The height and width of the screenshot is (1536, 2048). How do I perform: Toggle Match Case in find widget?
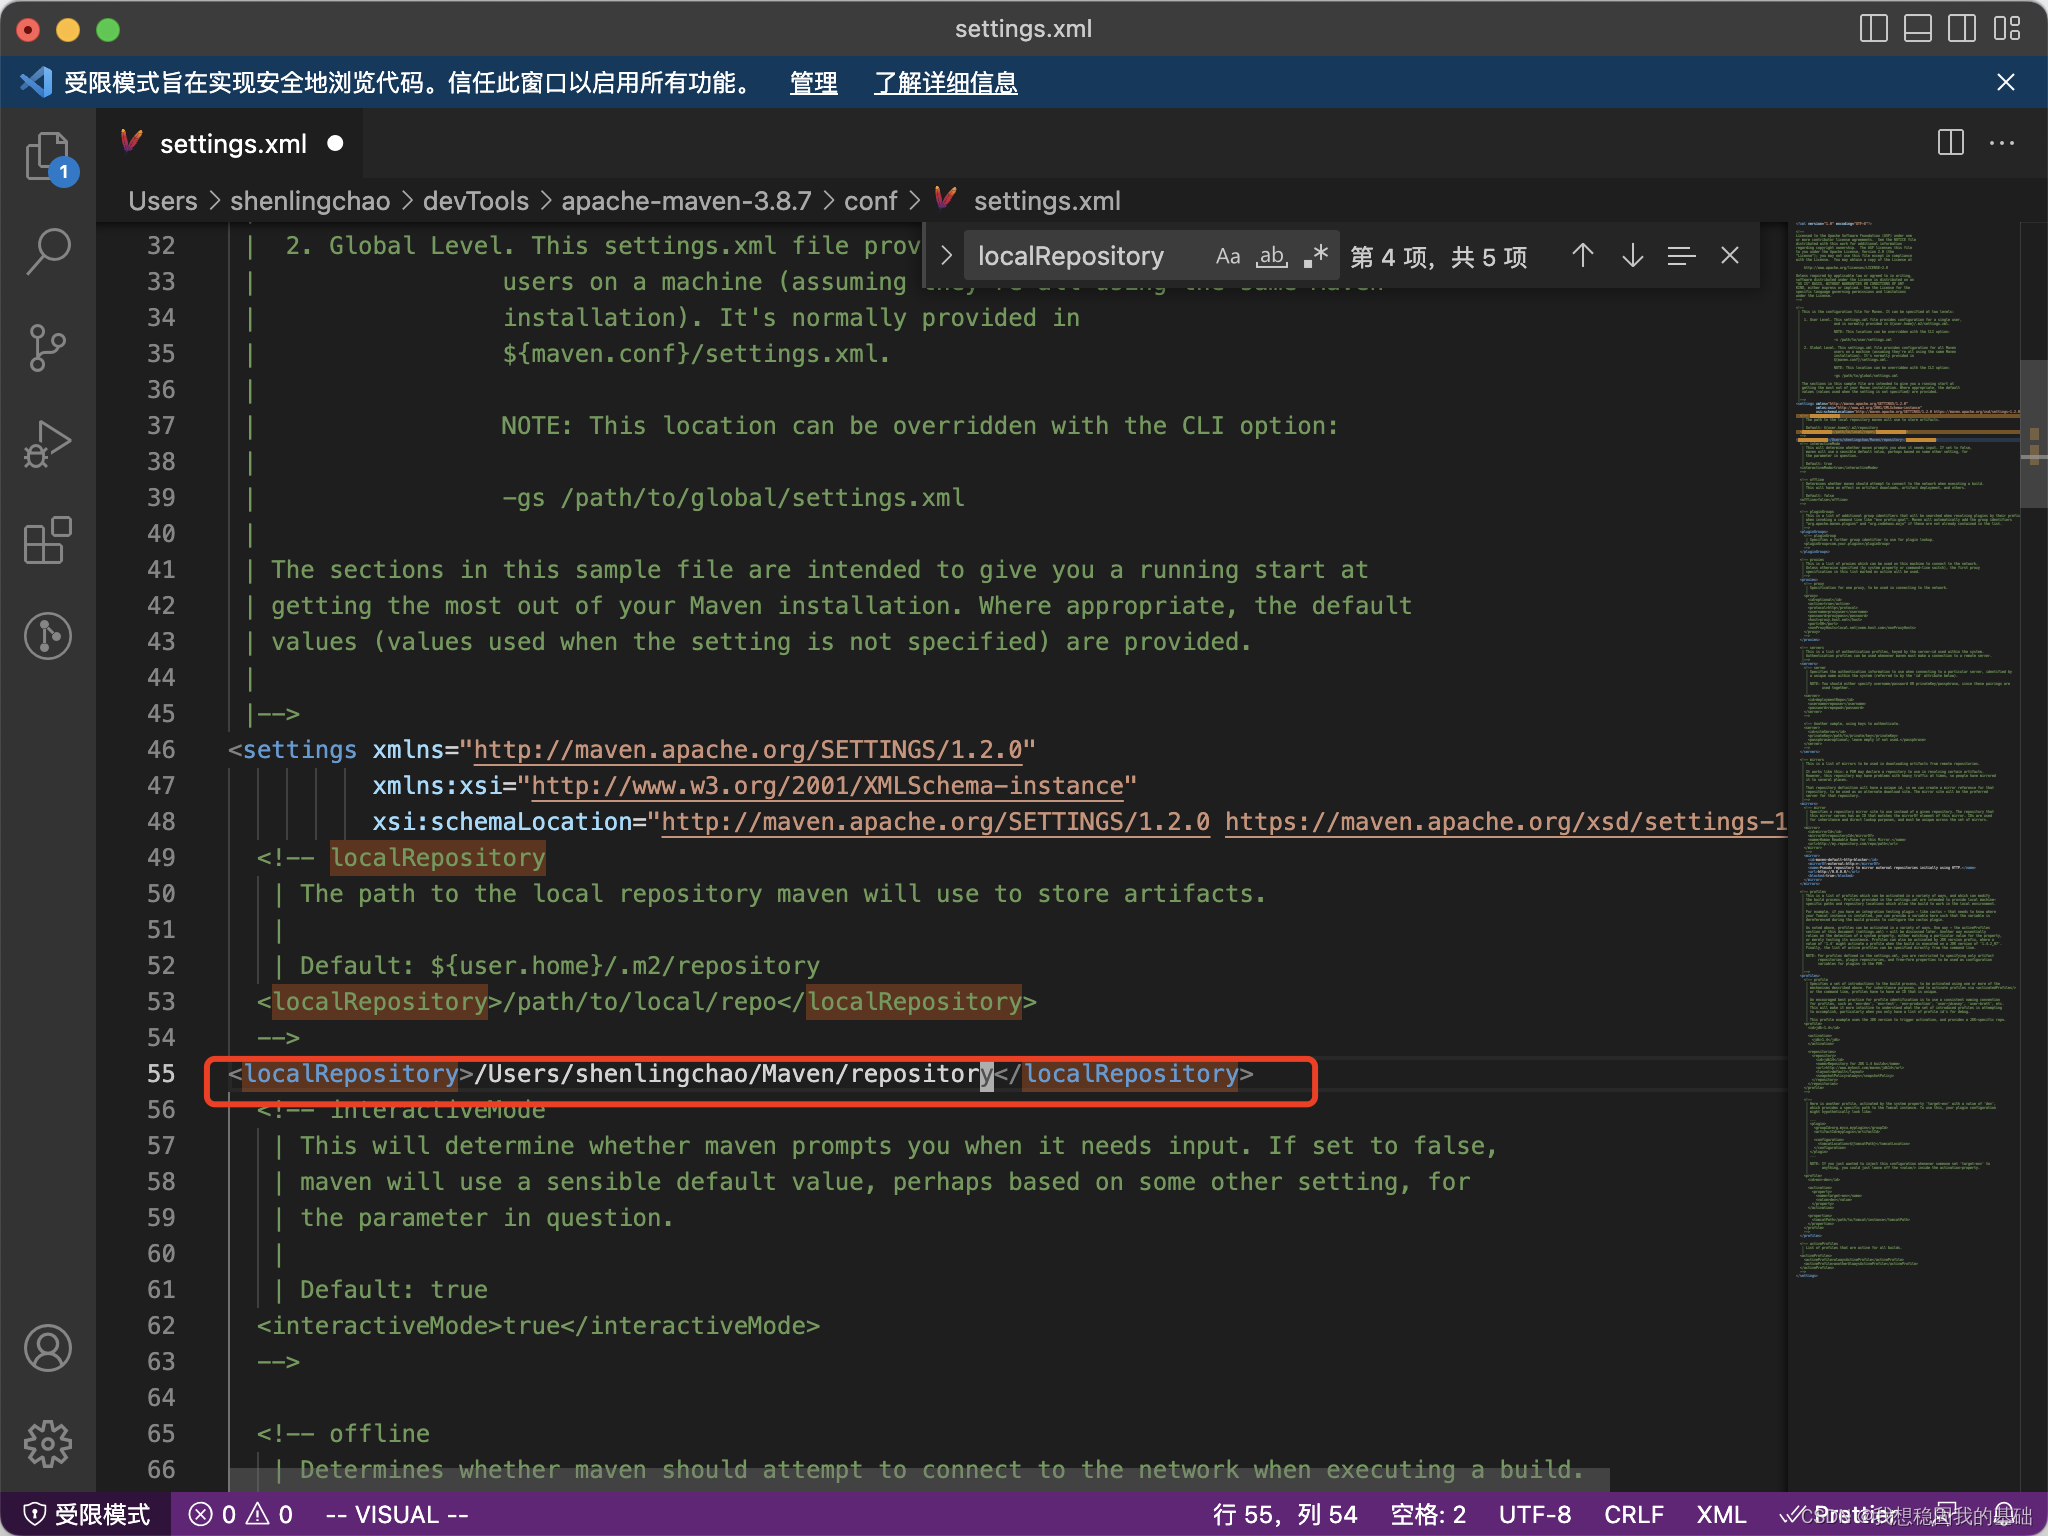(1228, 256)
